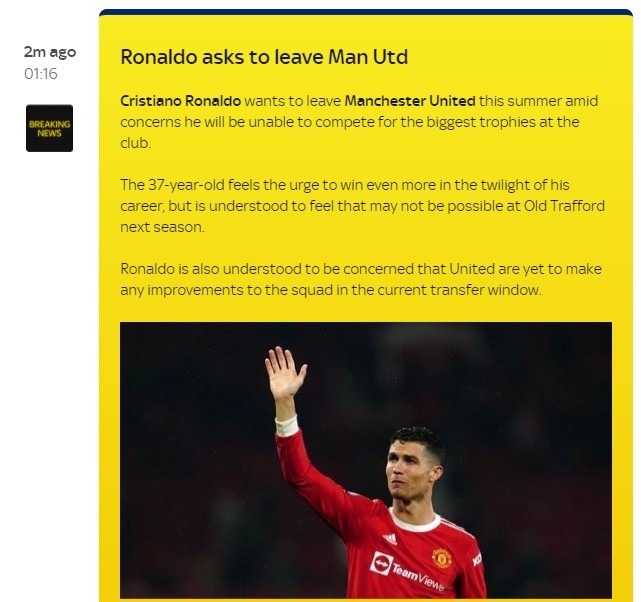Click the word "club." ending first paragraph
Image resolution: width=641 pixels, height=602 pixels.
tap(136, 143)
